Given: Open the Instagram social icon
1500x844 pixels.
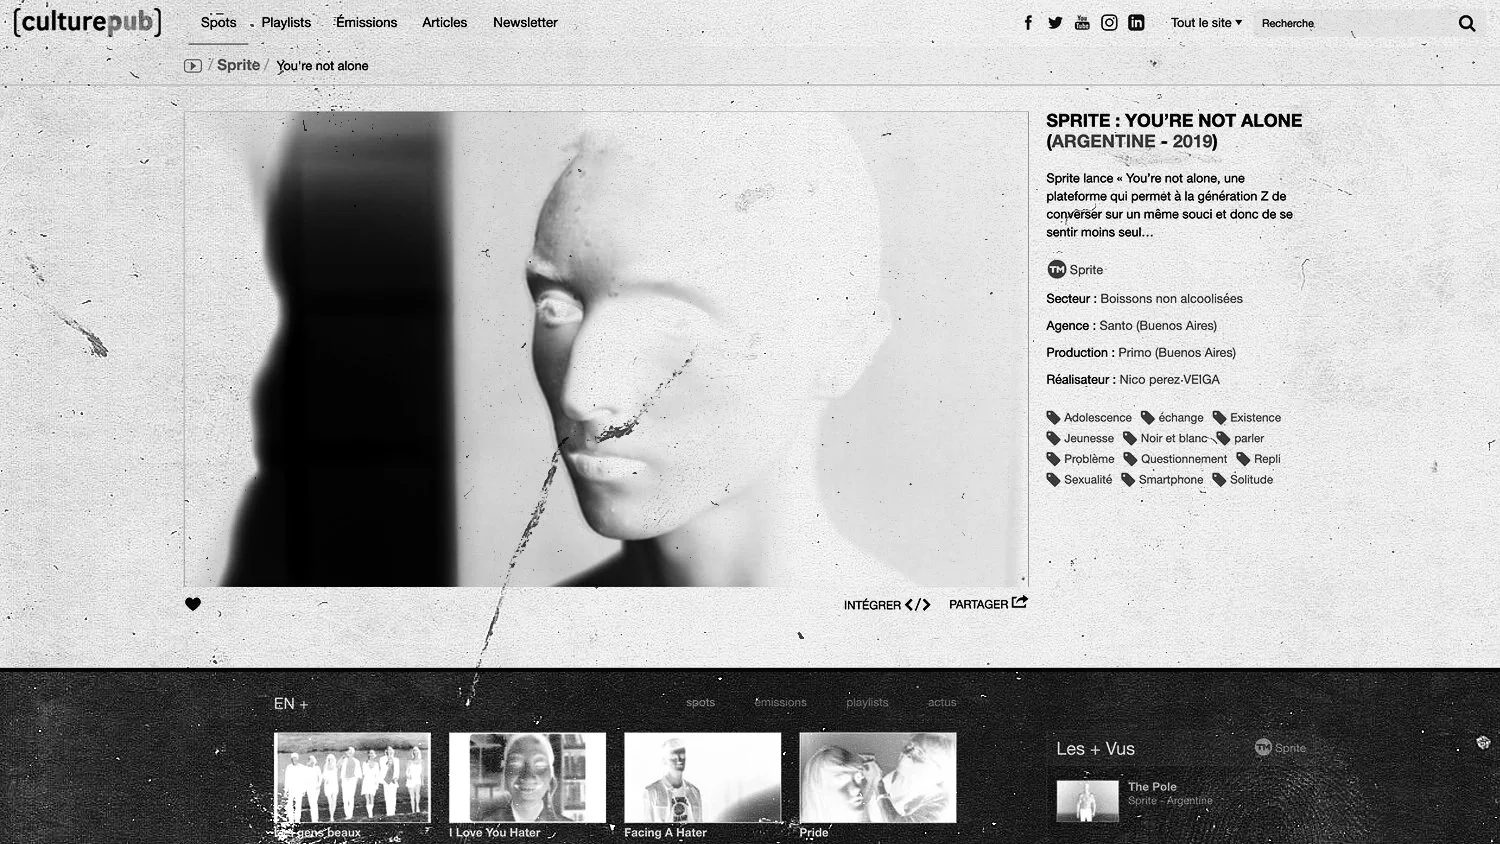Looking at the screenshot, I should [x=1109, y=22].
